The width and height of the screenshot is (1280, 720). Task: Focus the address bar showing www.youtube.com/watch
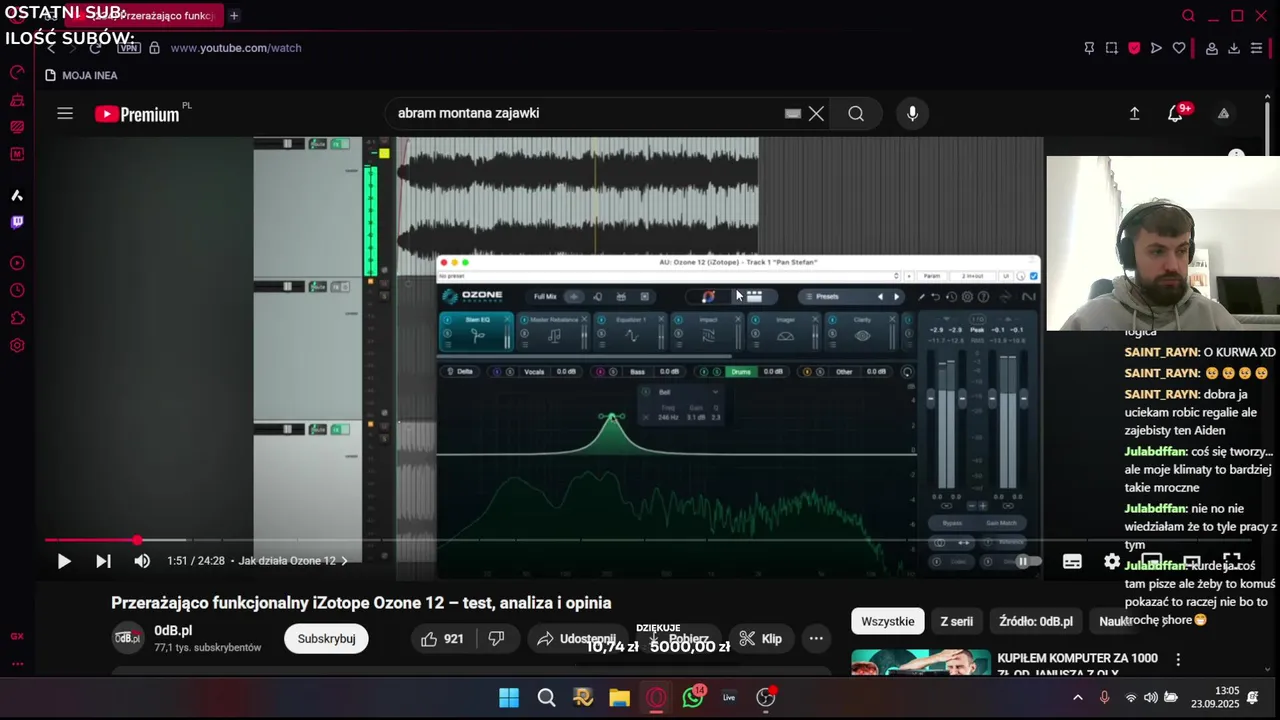236,48
